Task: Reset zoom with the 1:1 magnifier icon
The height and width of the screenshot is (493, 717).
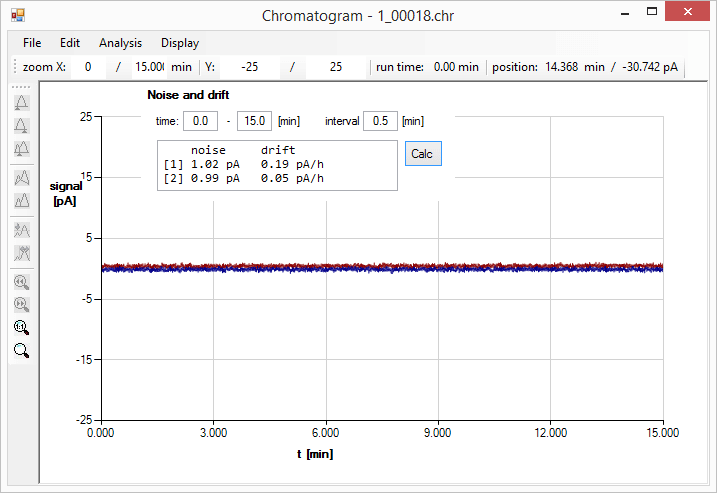Action: click(21, 327)
